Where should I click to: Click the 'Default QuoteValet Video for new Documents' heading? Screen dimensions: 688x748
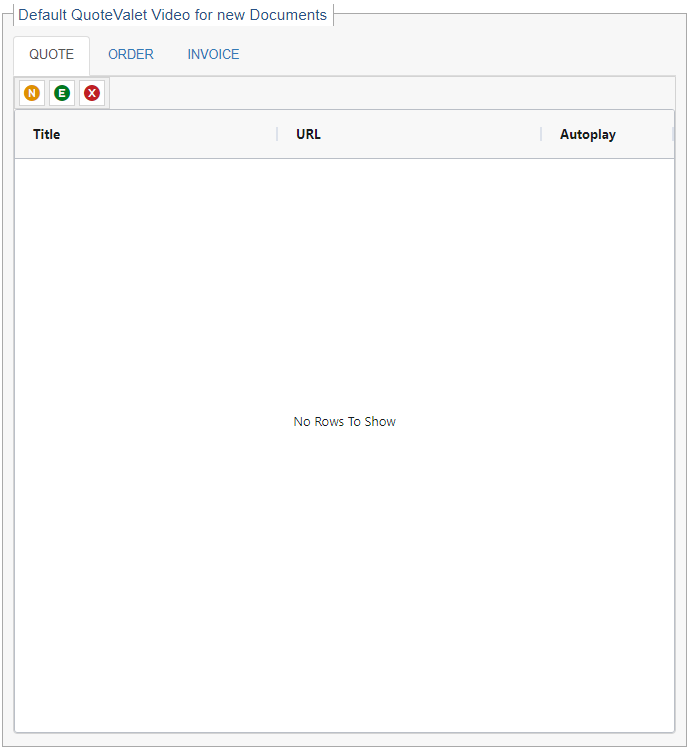pyautogui.click(x=172, y=15)
